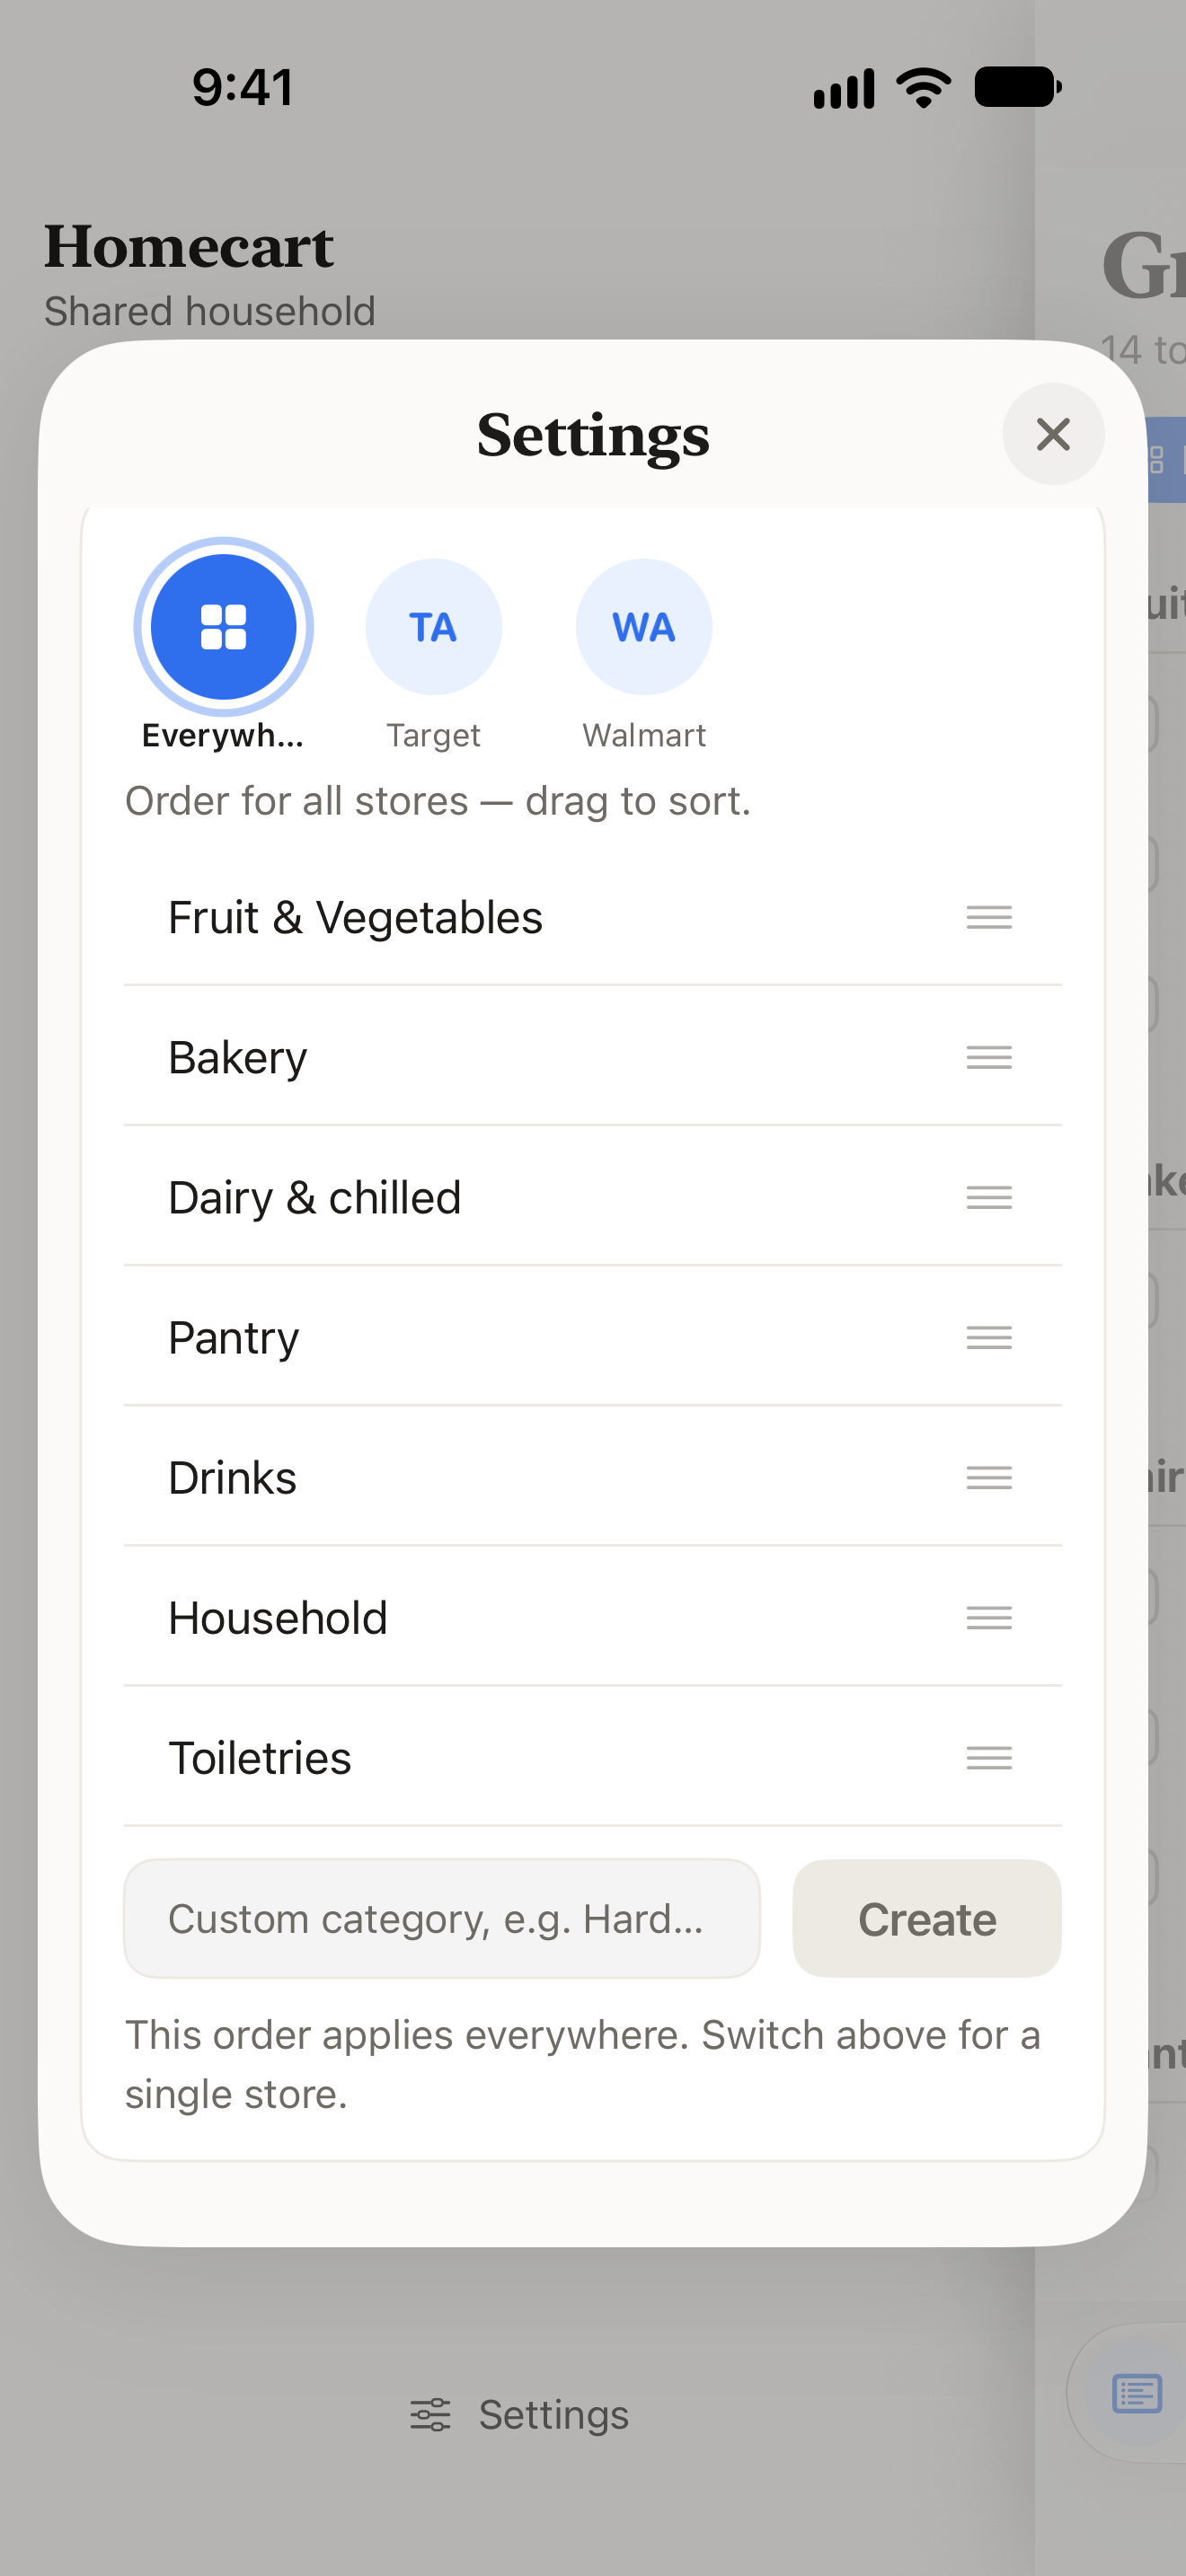
Task: Close the Settings sheet
Action: 1053,434
